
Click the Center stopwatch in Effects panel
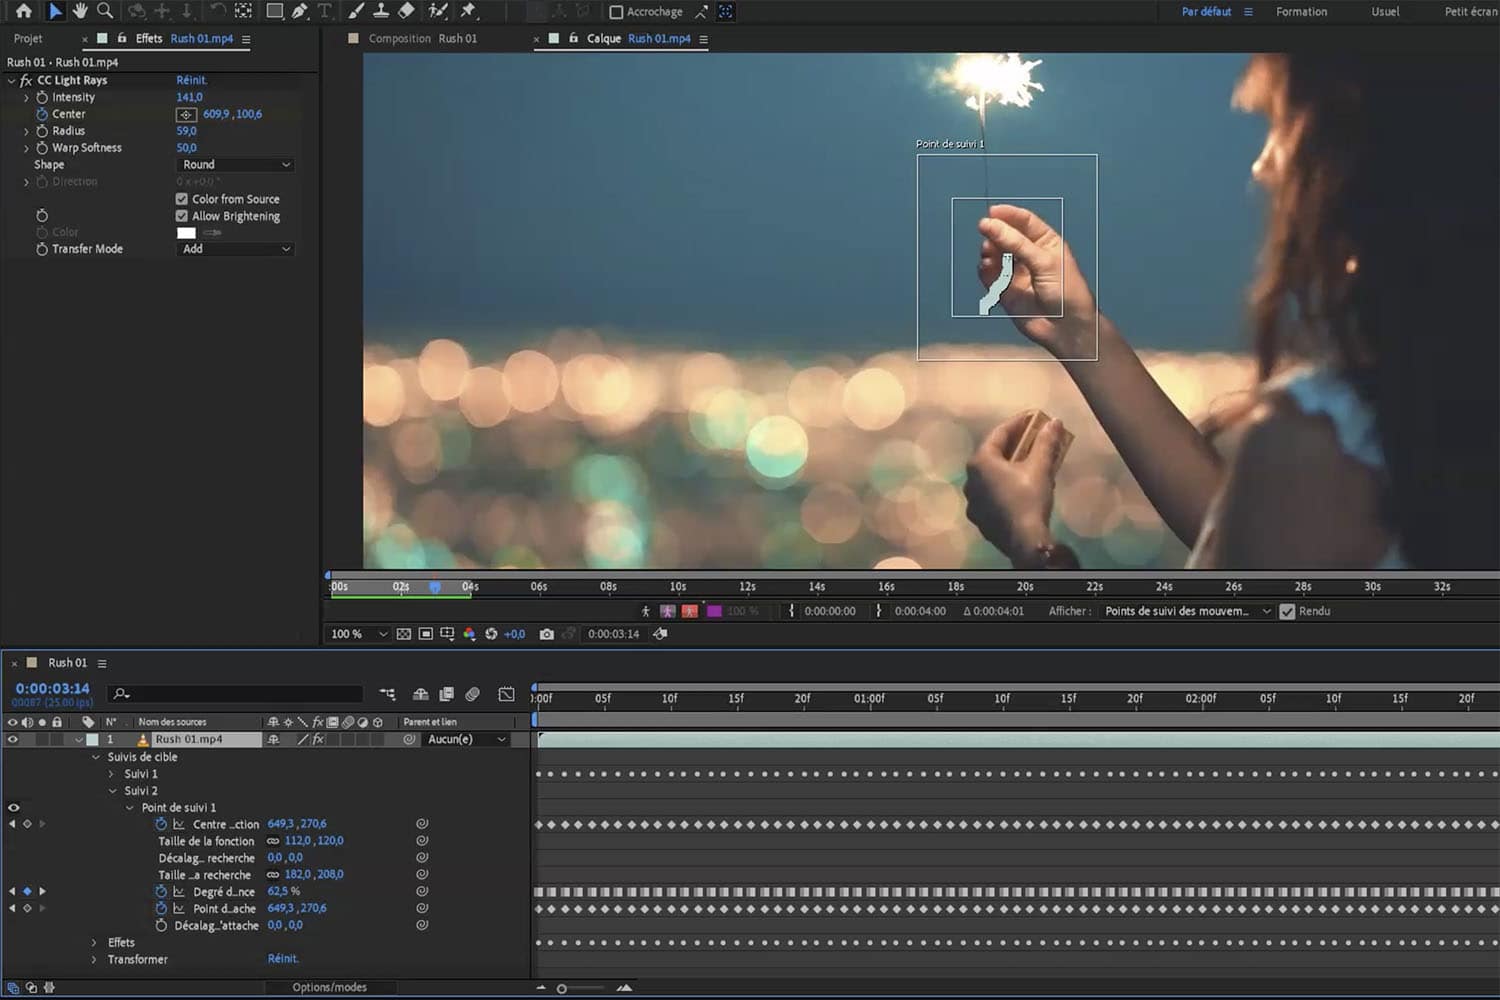pos(42,114)
